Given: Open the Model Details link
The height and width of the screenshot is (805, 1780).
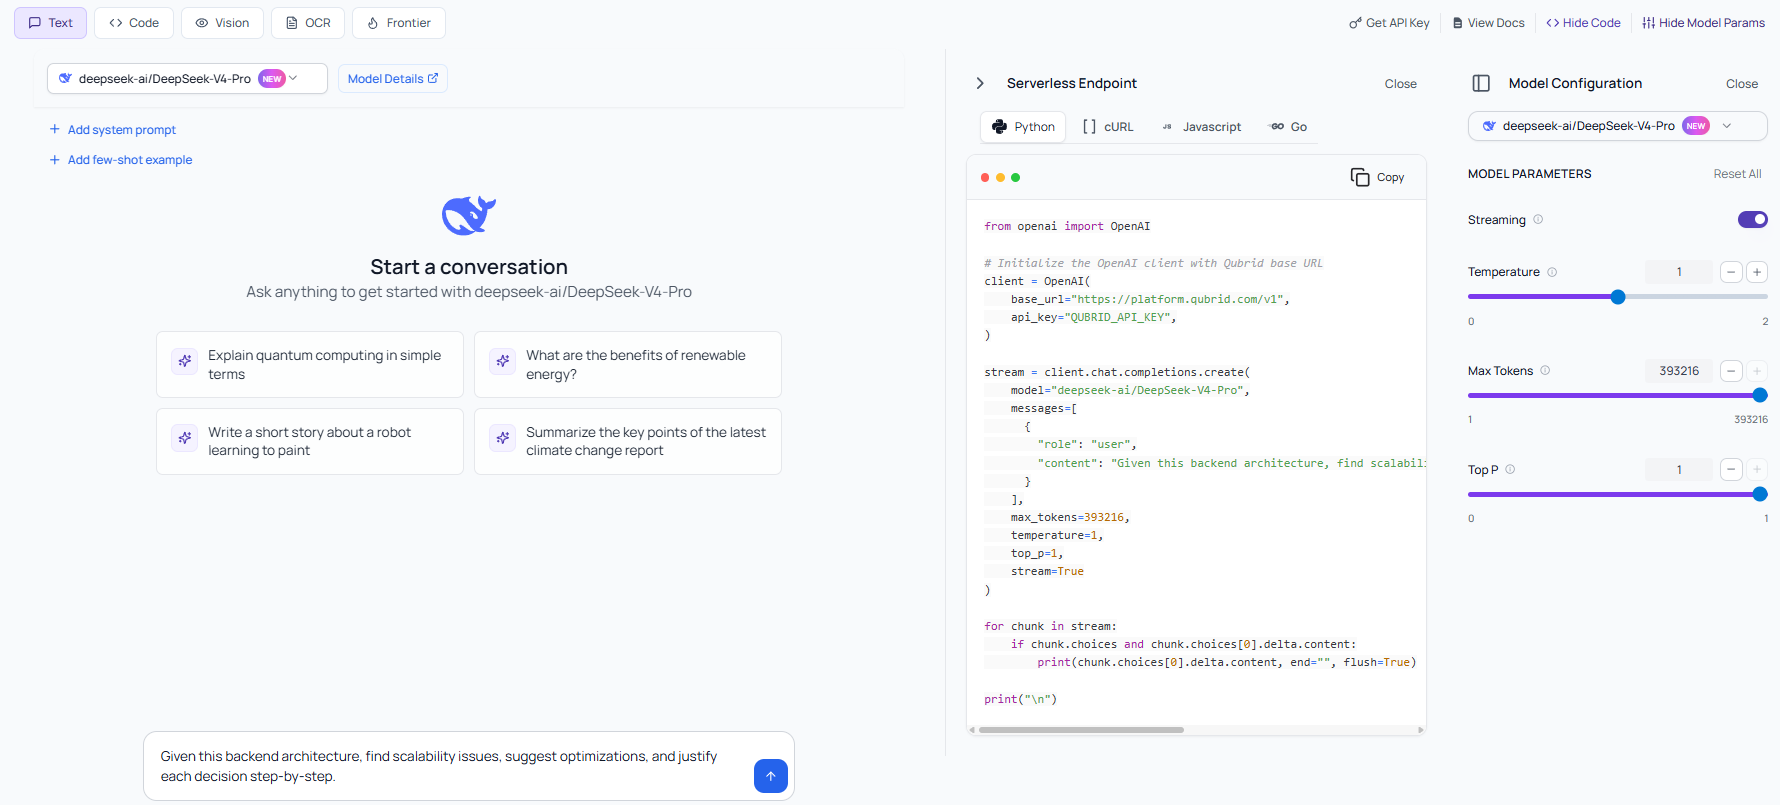Looking at the screenshot, I should [393, 79].
